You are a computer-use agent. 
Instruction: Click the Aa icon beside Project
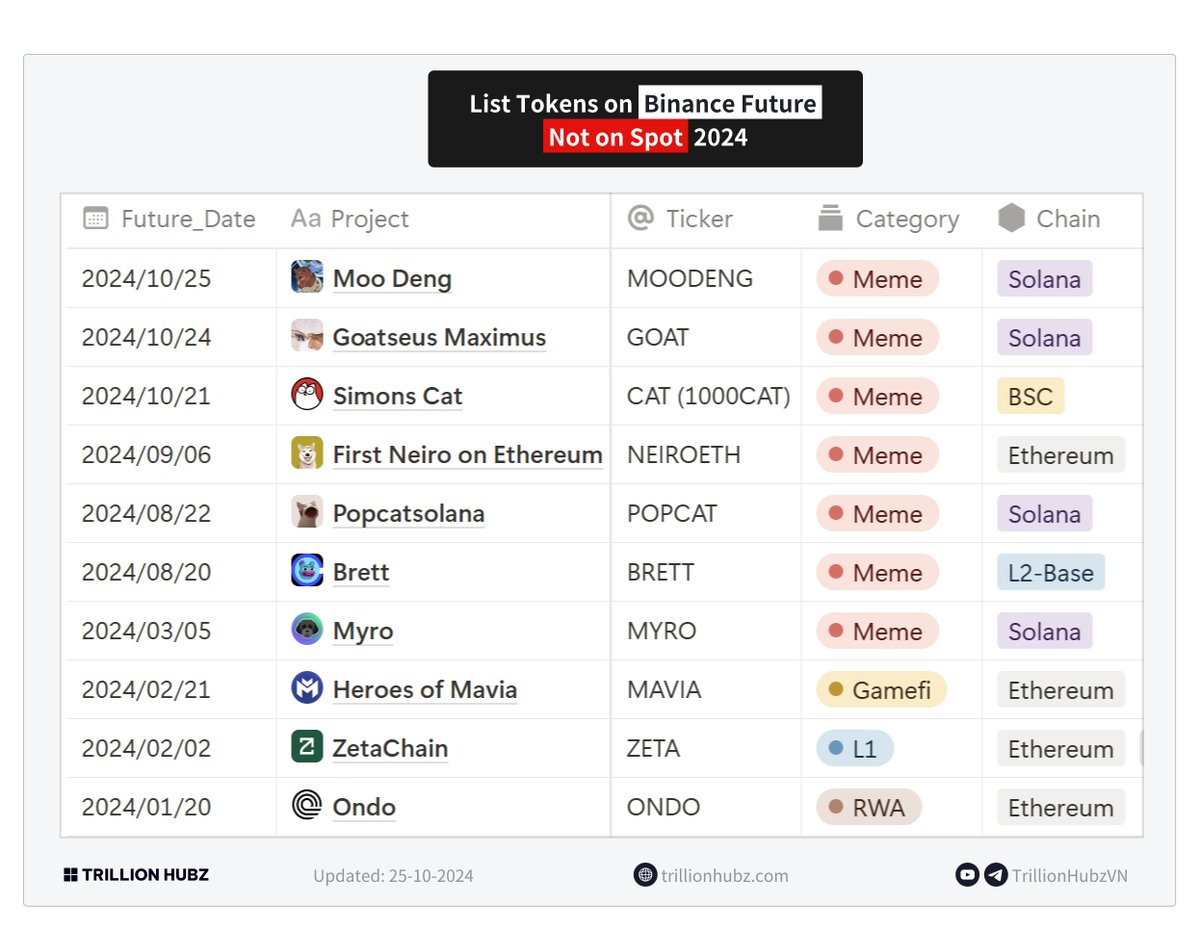coord(306,219)
